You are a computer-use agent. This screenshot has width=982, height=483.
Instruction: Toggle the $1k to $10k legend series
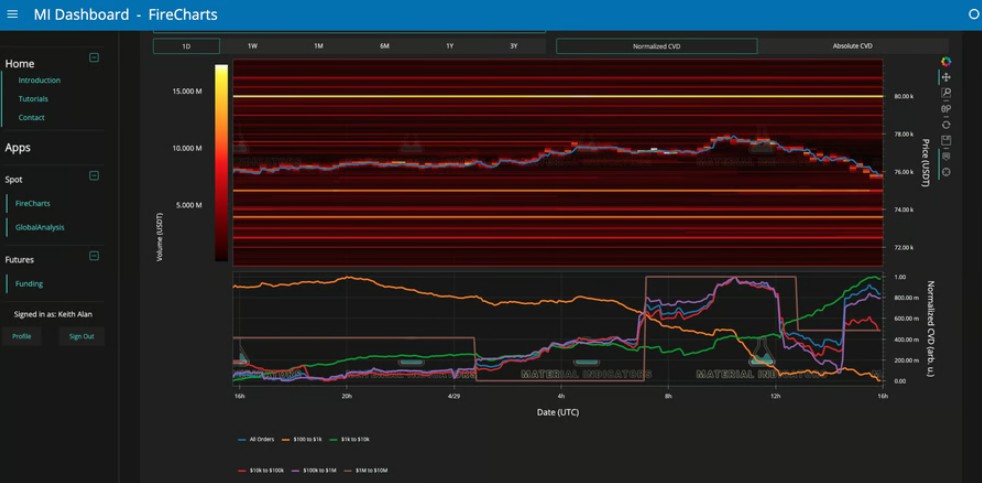tap(348, 440)
